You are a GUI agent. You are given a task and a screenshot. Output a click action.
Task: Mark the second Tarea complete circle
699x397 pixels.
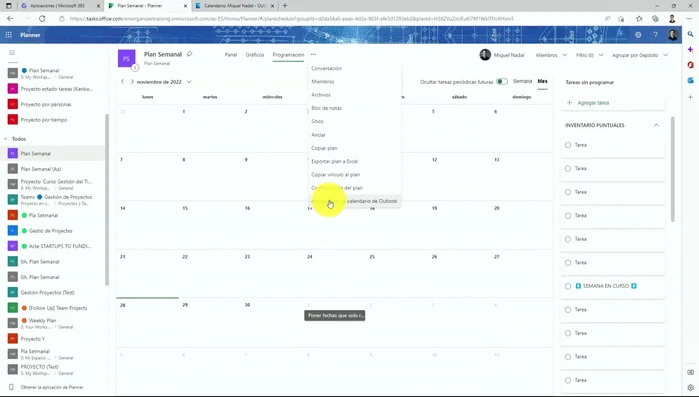tap(567, 168)
